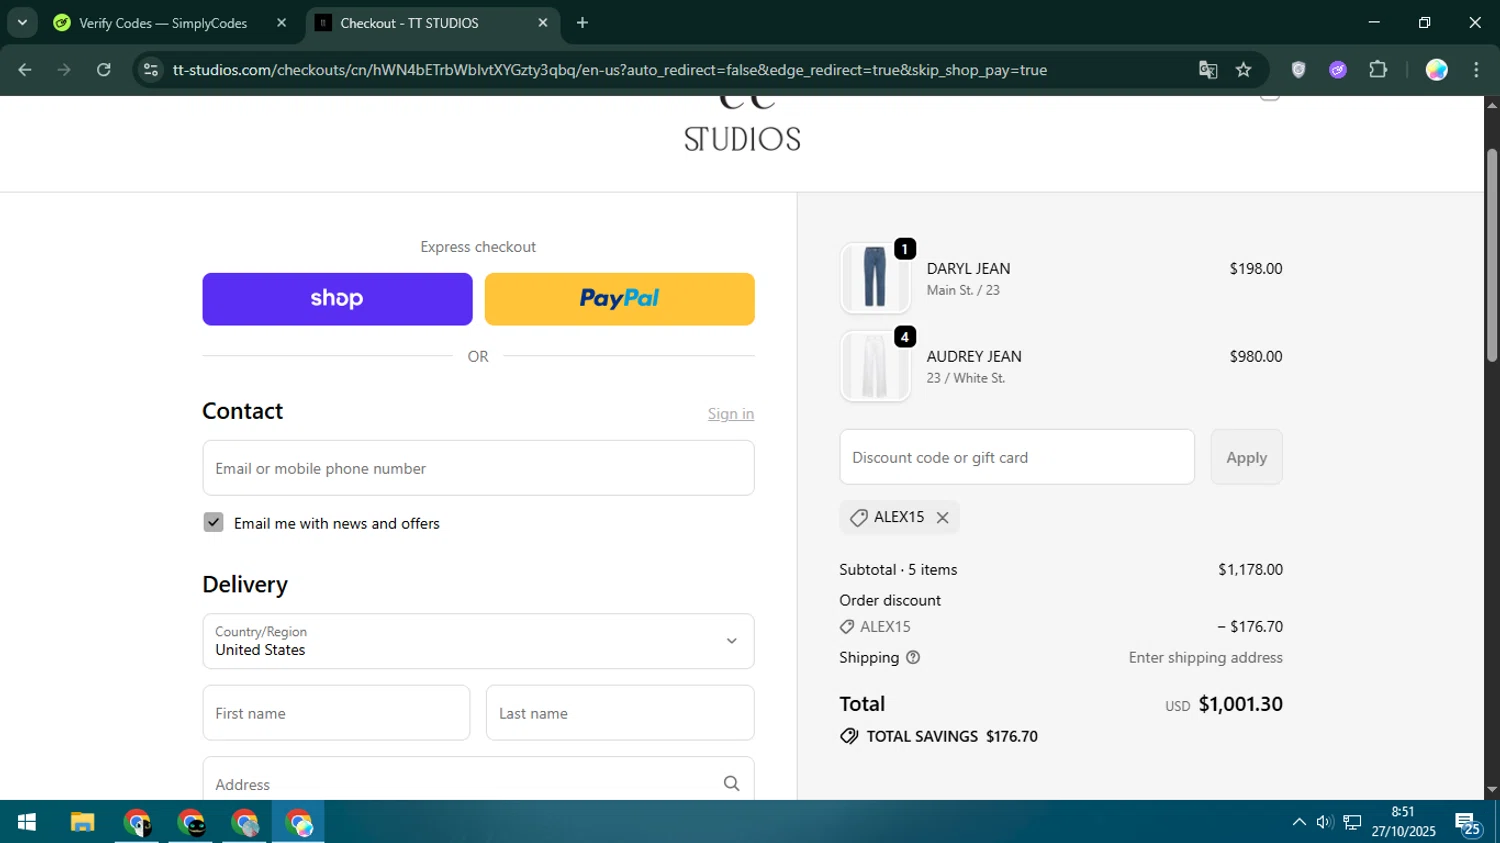
Task: Expand the Country/Region dropdown
Action: click(x=478, y=641)
